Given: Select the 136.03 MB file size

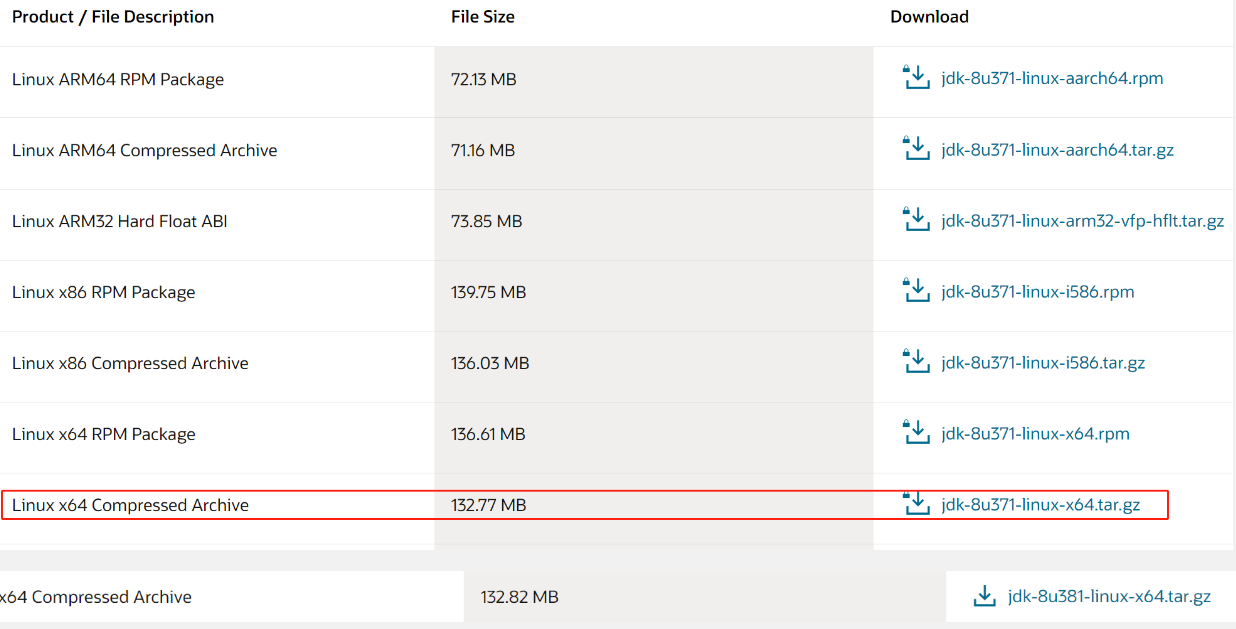Looking at the screenshot, I should pos(490,363).
